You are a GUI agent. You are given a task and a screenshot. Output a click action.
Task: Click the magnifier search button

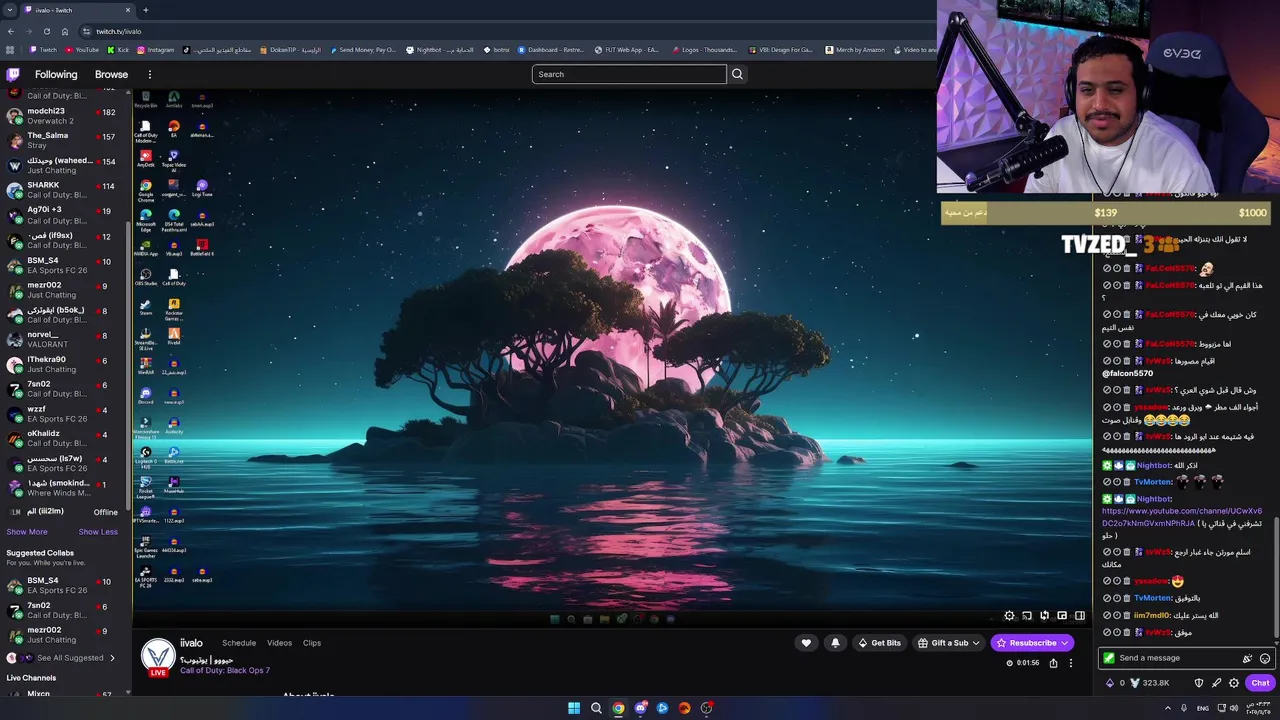coord(737,74)
